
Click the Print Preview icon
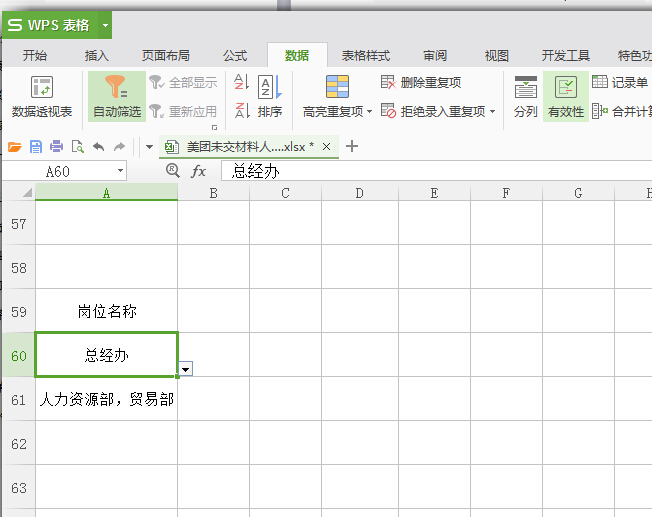coord(78,147)
